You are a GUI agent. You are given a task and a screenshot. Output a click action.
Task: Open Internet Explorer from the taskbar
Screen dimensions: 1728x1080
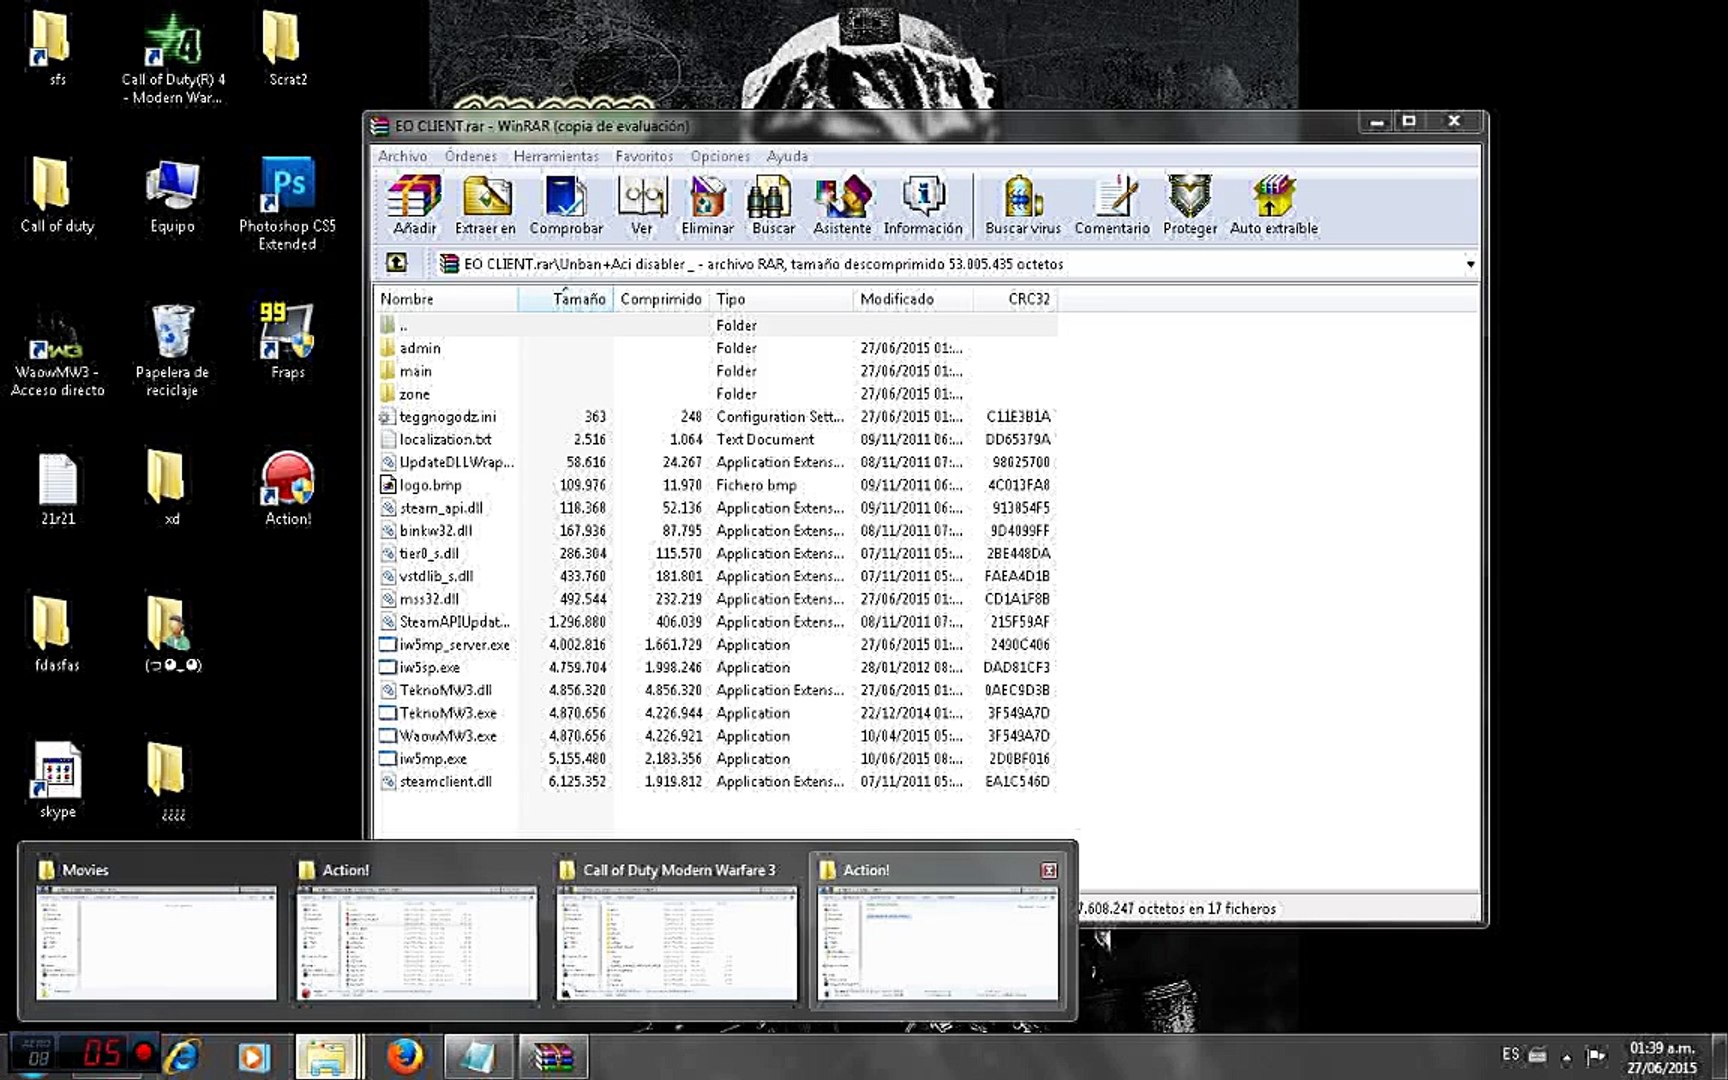tap(182, 1056)
